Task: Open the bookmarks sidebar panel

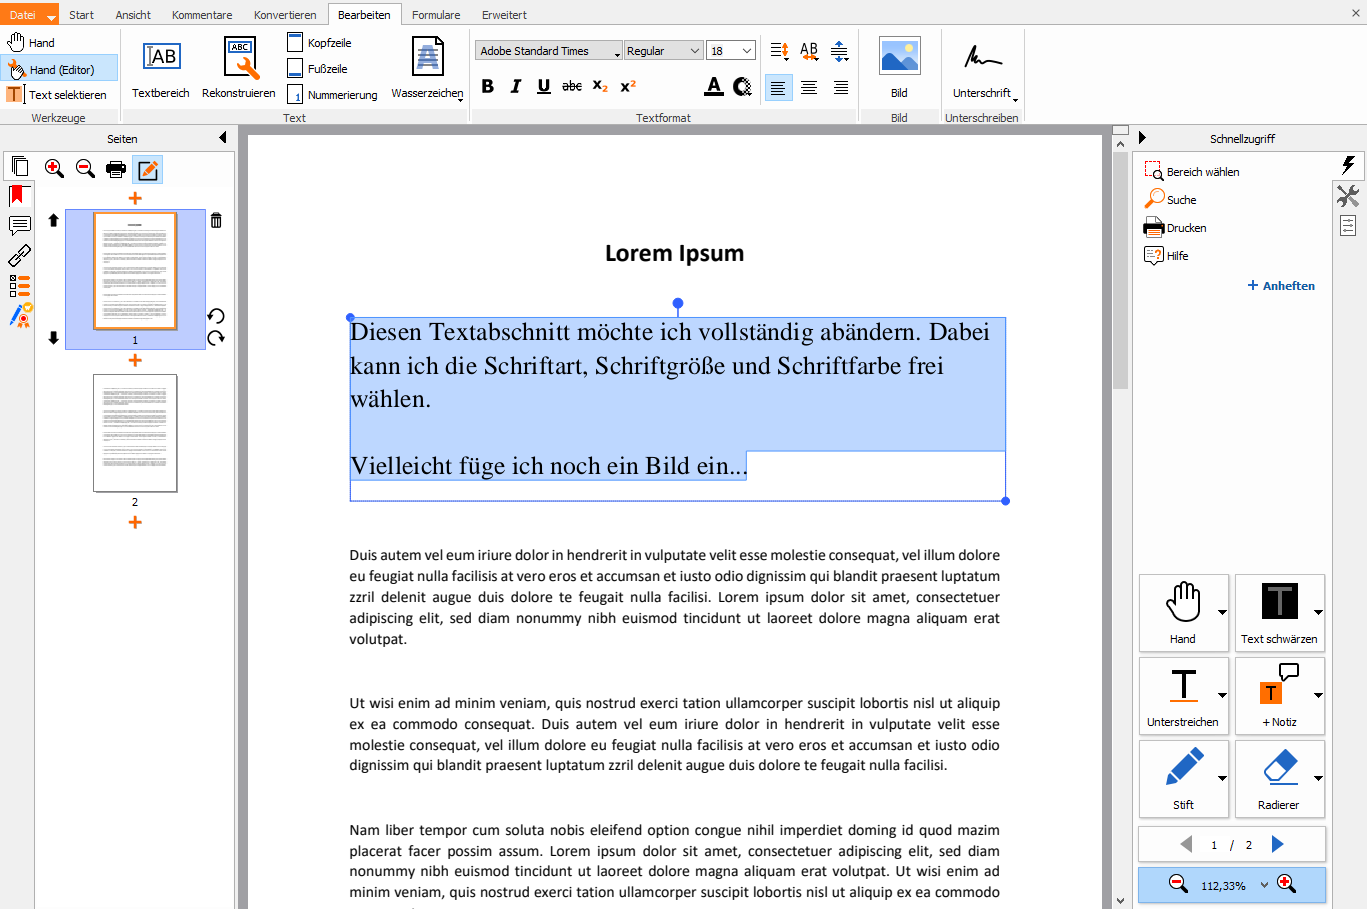Action: [x=17, y=196]
